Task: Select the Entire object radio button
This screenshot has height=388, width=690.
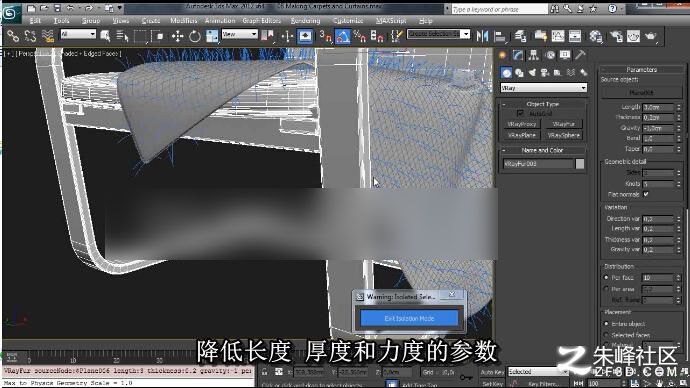Action: click(606, 323)
